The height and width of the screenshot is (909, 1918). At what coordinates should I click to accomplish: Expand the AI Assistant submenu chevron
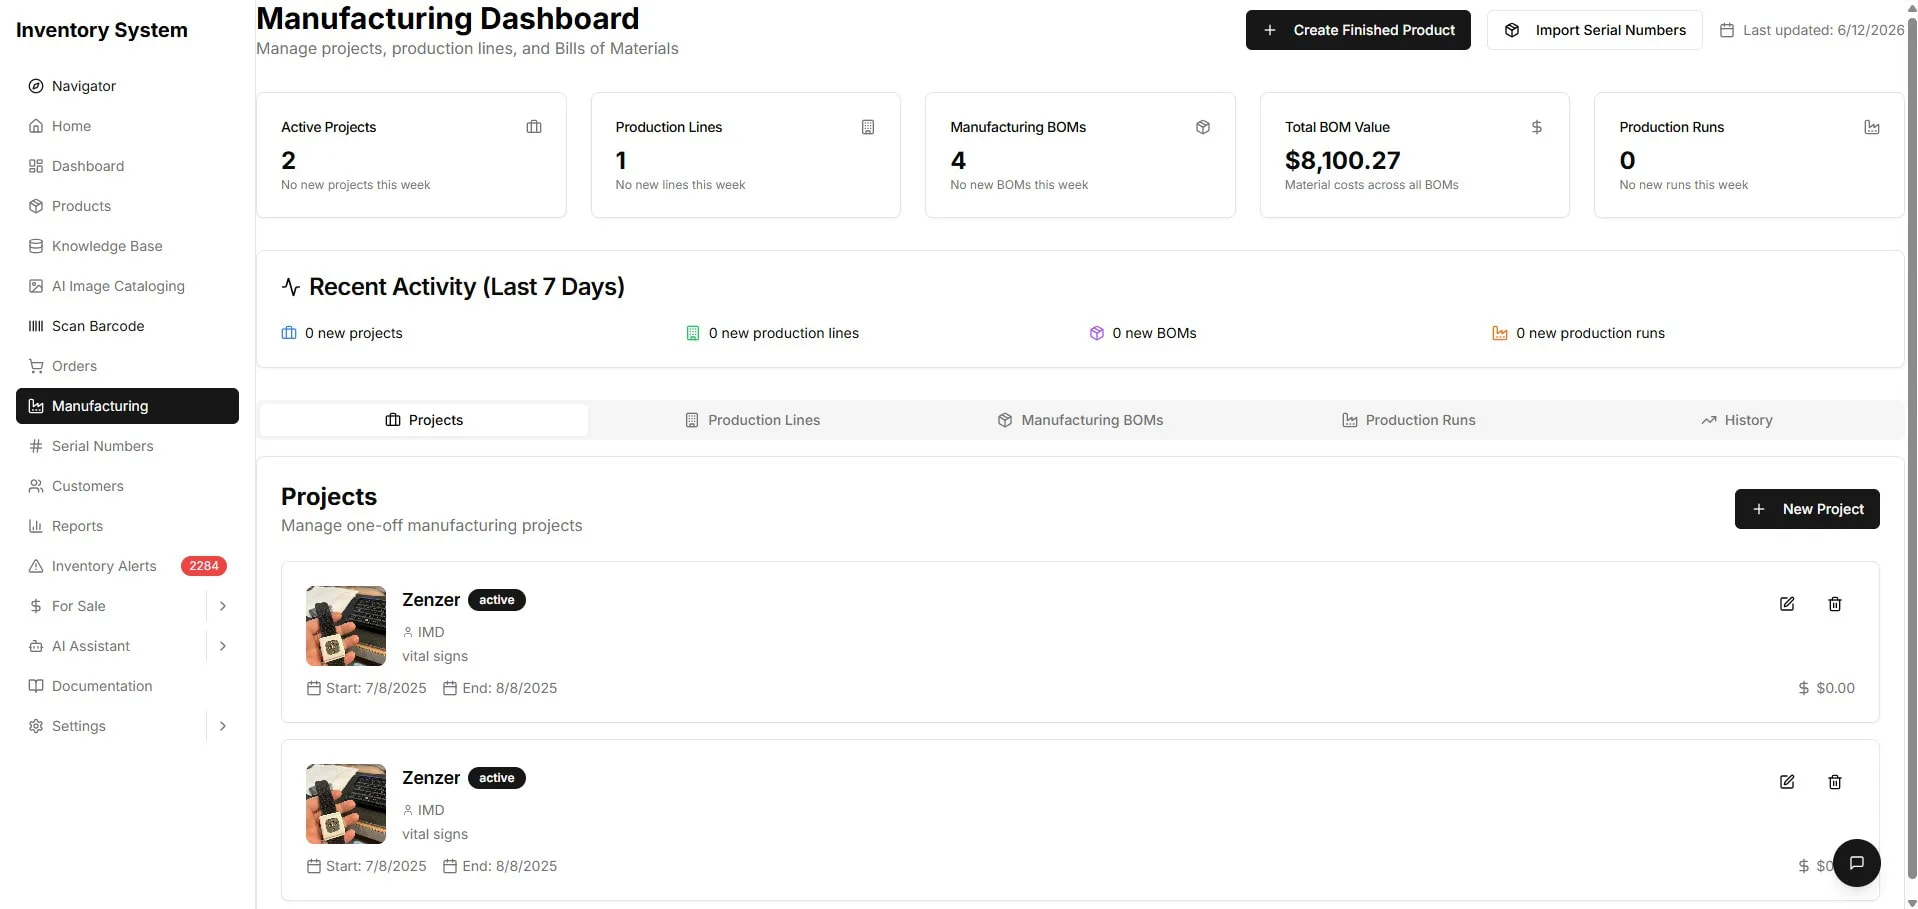pyautogui.click(x=223, y=646)
